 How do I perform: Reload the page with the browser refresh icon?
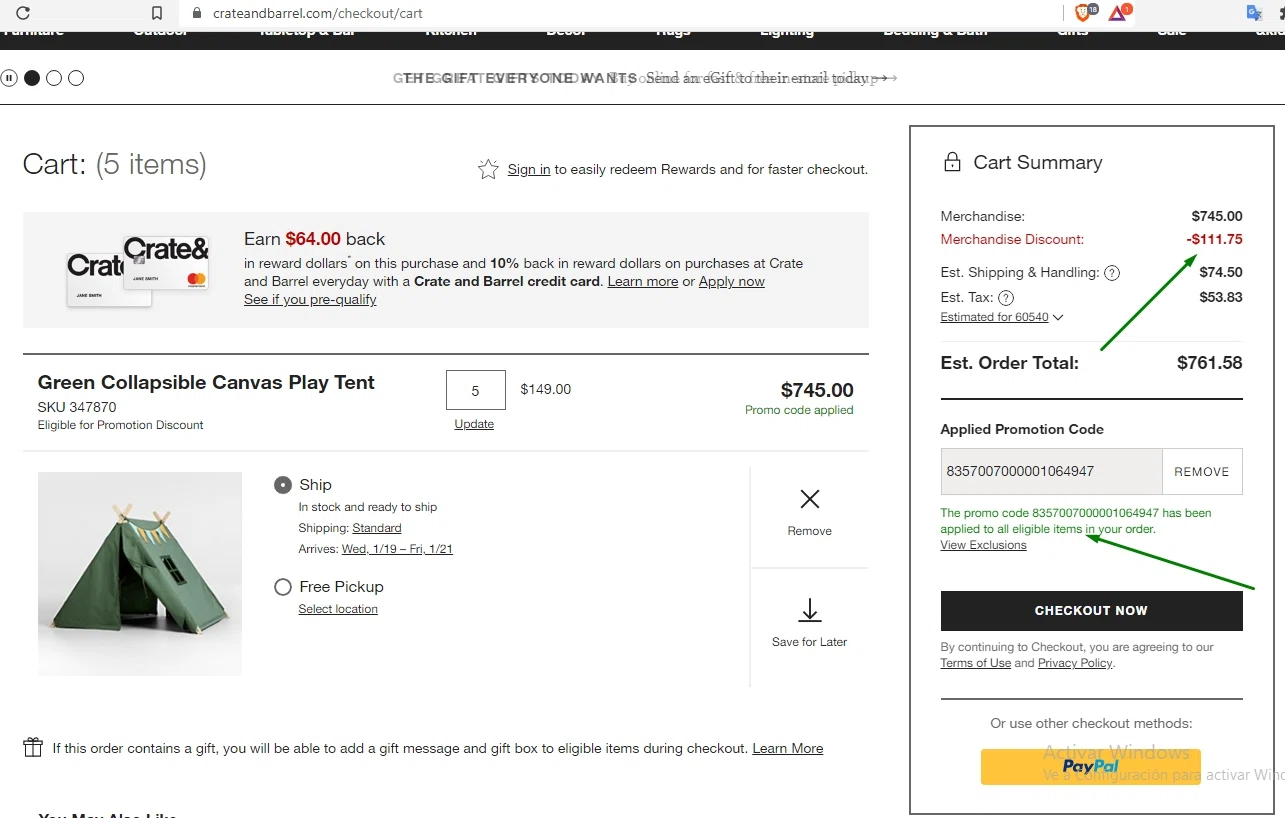coord(23,14)
